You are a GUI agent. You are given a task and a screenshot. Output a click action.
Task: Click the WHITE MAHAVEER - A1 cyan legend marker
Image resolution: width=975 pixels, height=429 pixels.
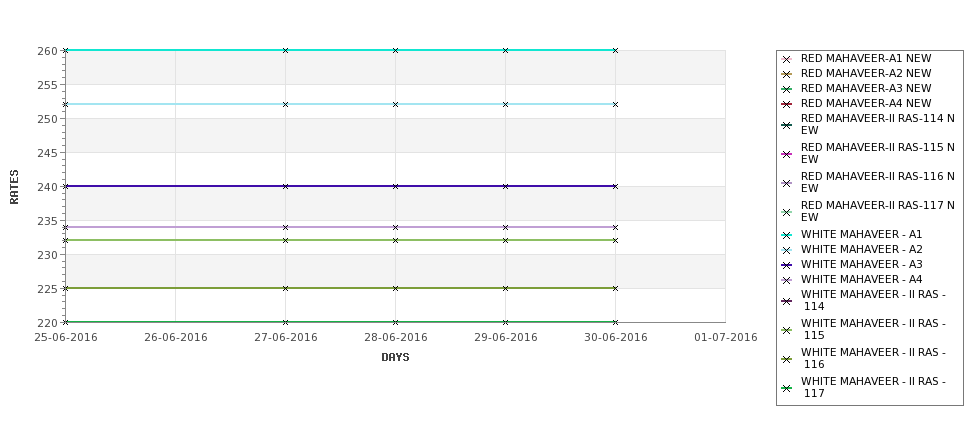coord(787,236)
